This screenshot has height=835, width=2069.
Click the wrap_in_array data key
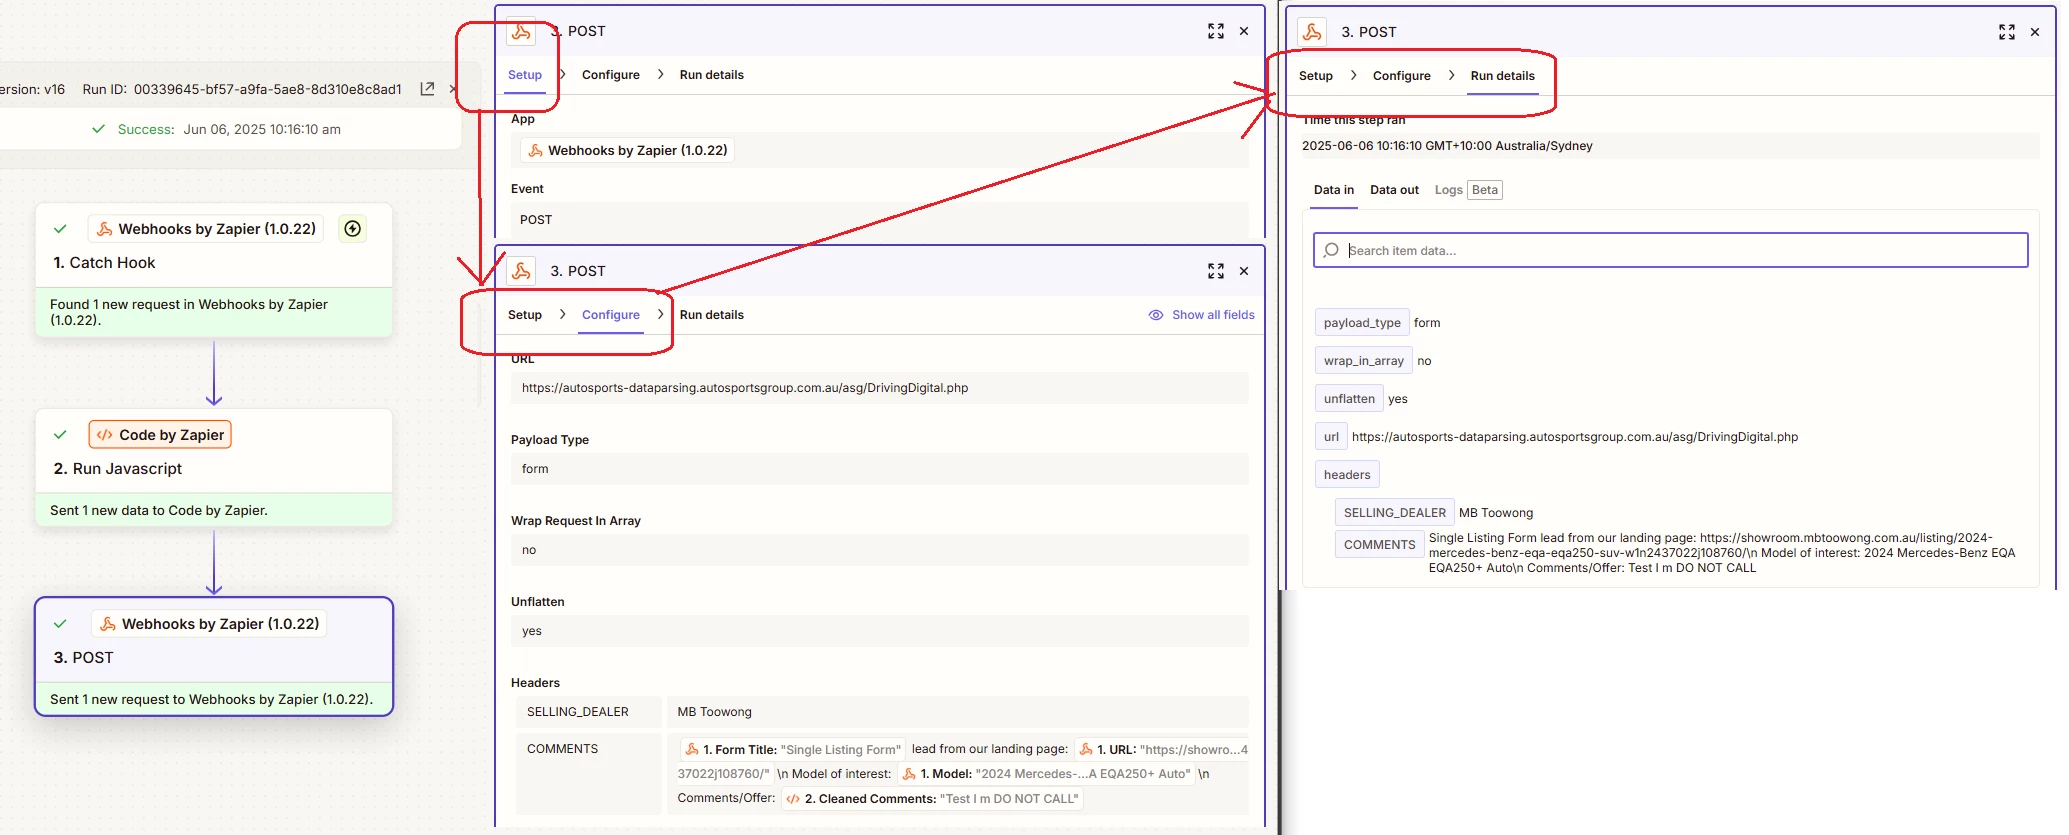1364,361
